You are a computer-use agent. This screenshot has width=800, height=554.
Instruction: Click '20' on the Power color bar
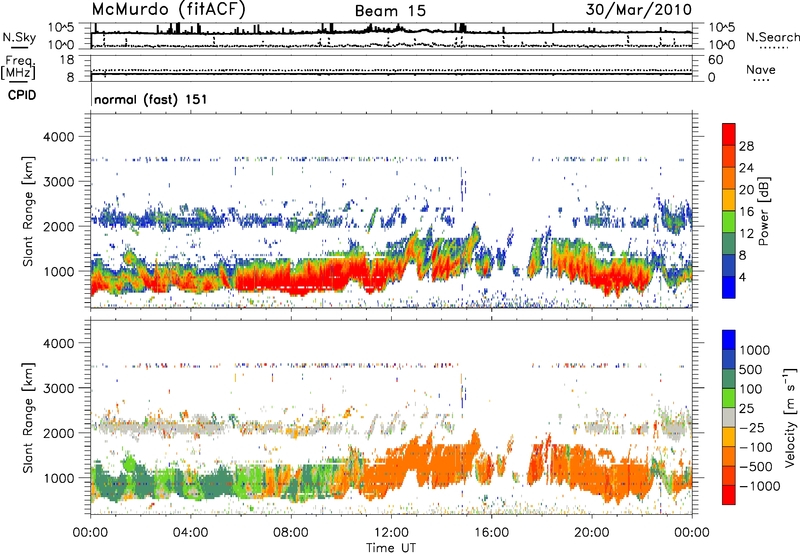click(x=746, y=190)
